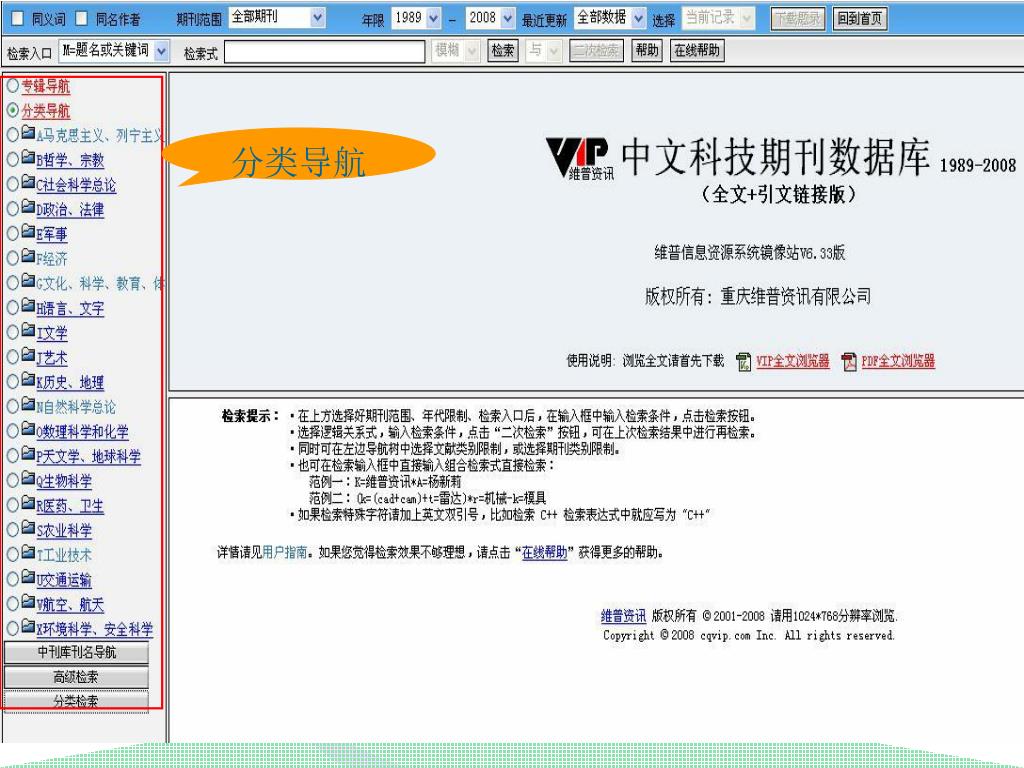
Task: Click the 回到首页 button
Action: point(859,18)
